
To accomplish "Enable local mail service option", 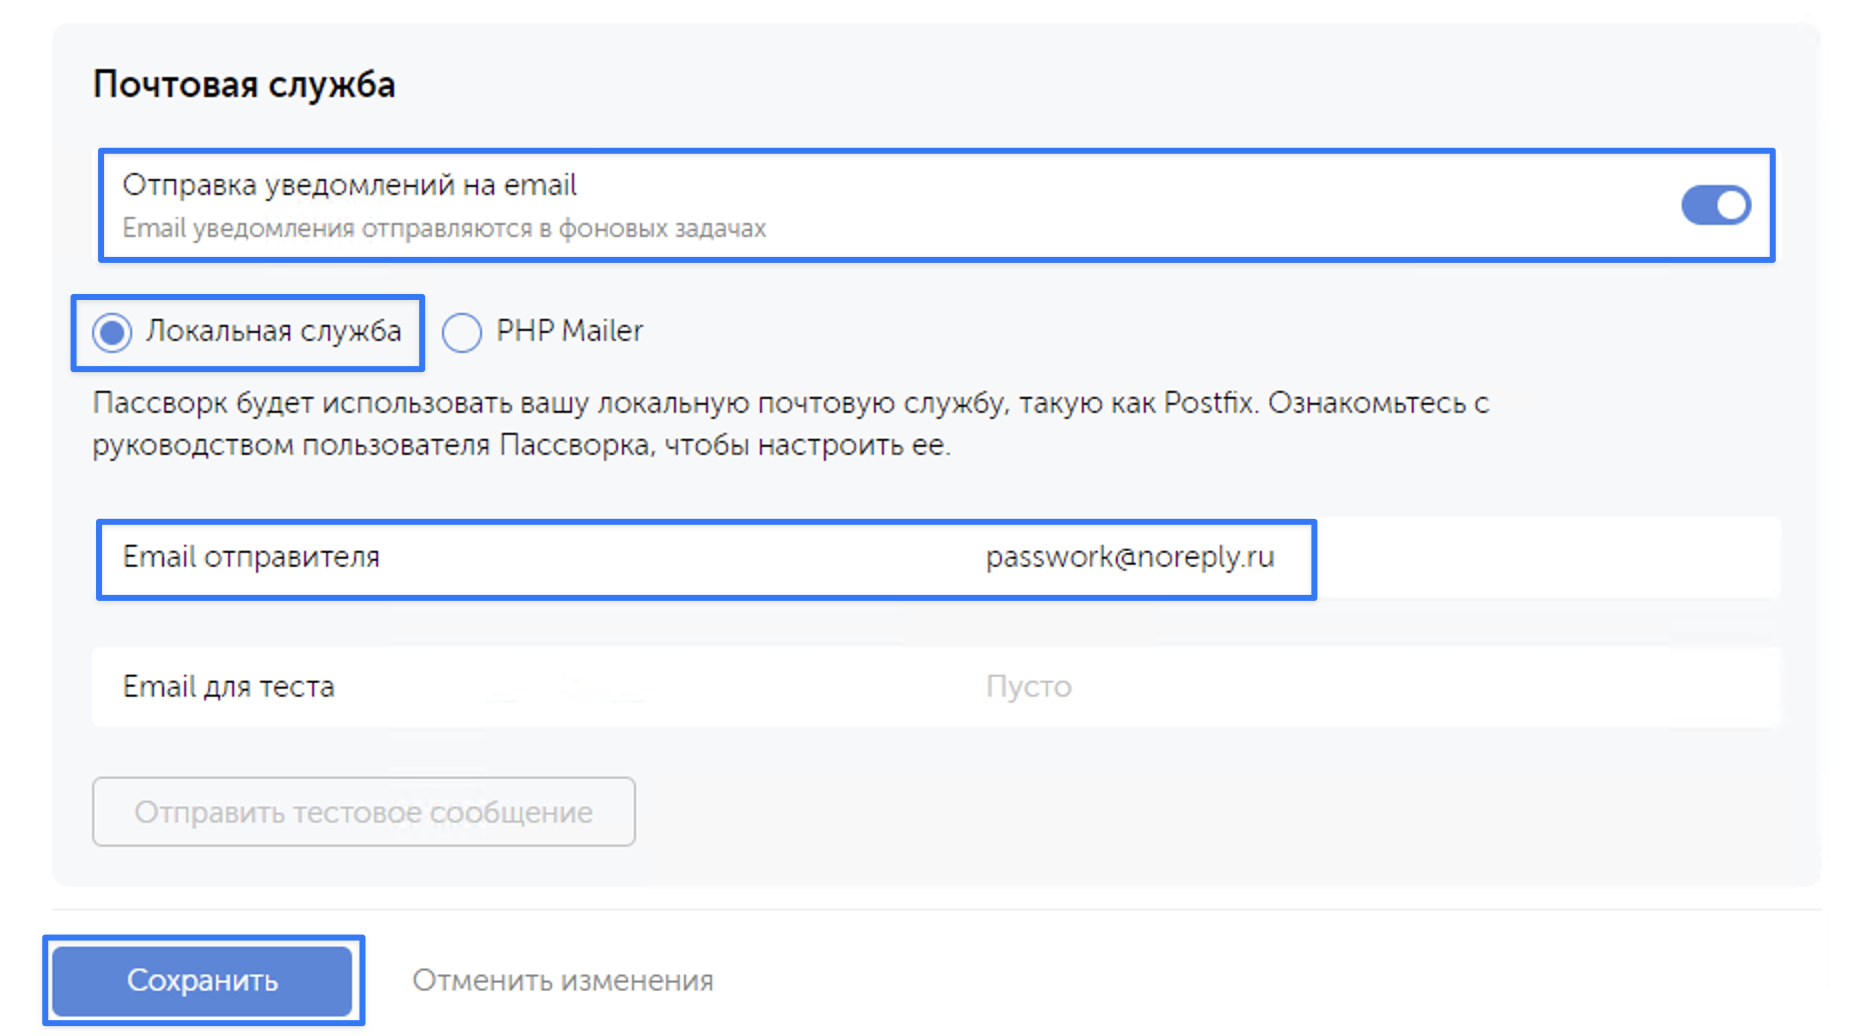I will tap(113, 332).
